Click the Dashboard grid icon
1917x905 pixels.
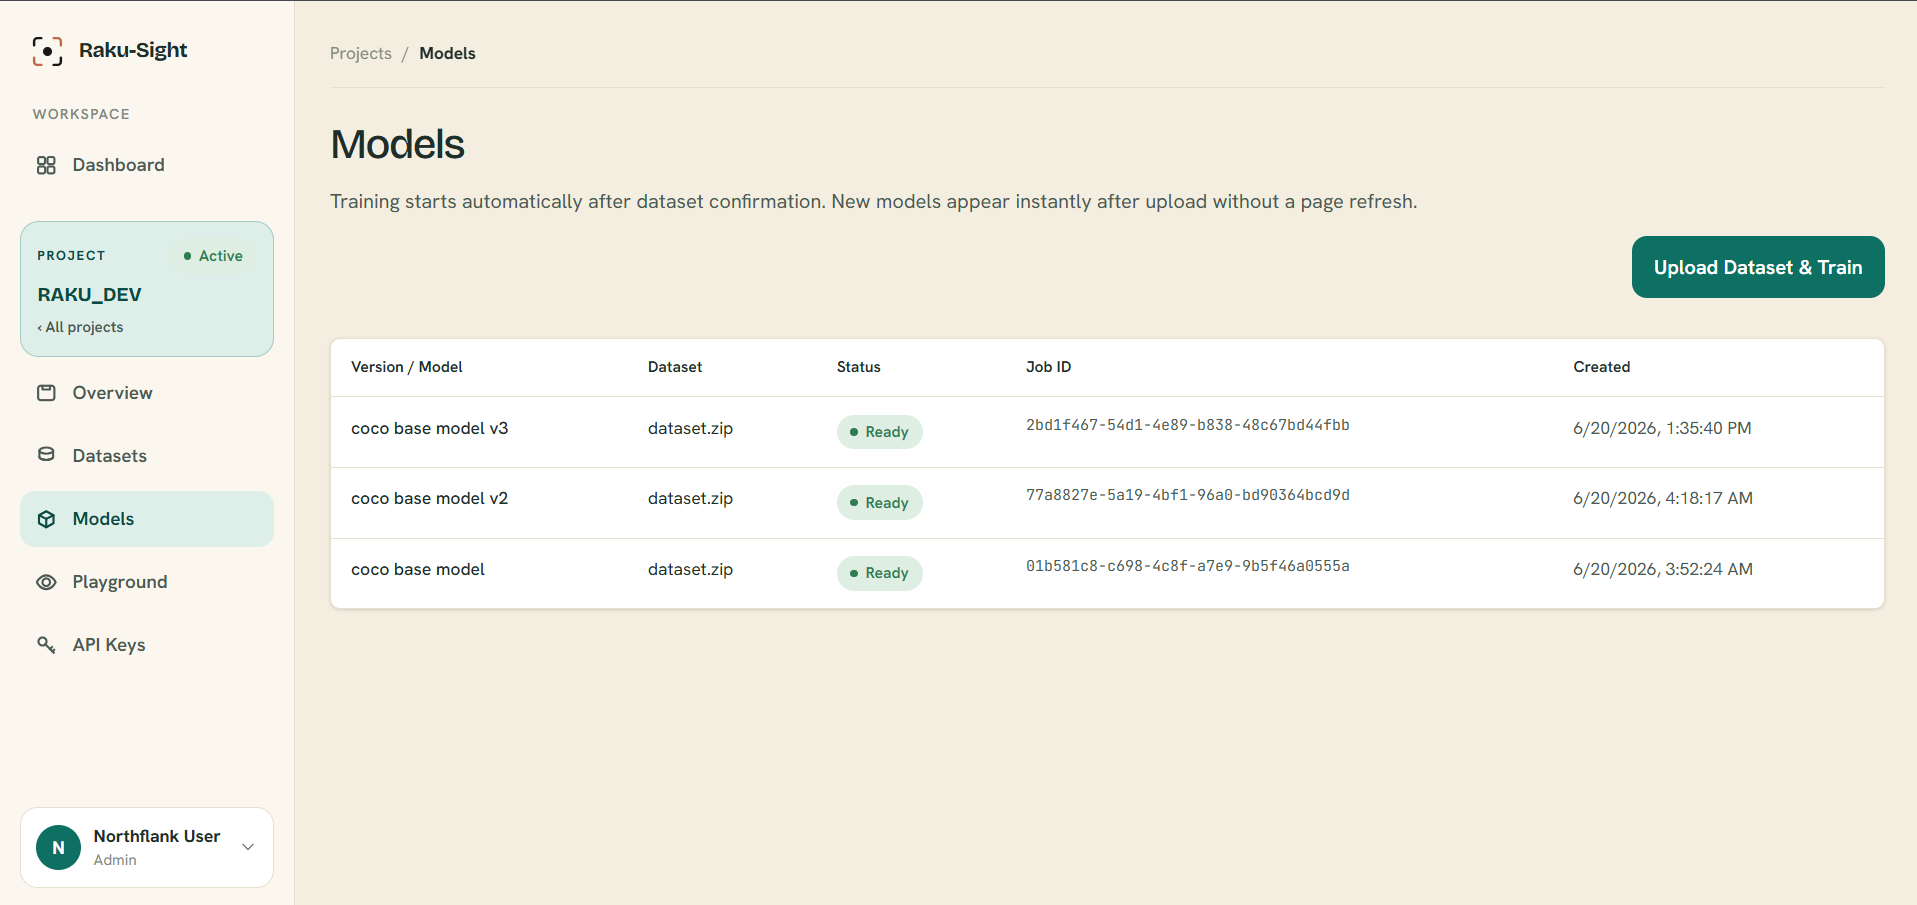pos(46,165)
